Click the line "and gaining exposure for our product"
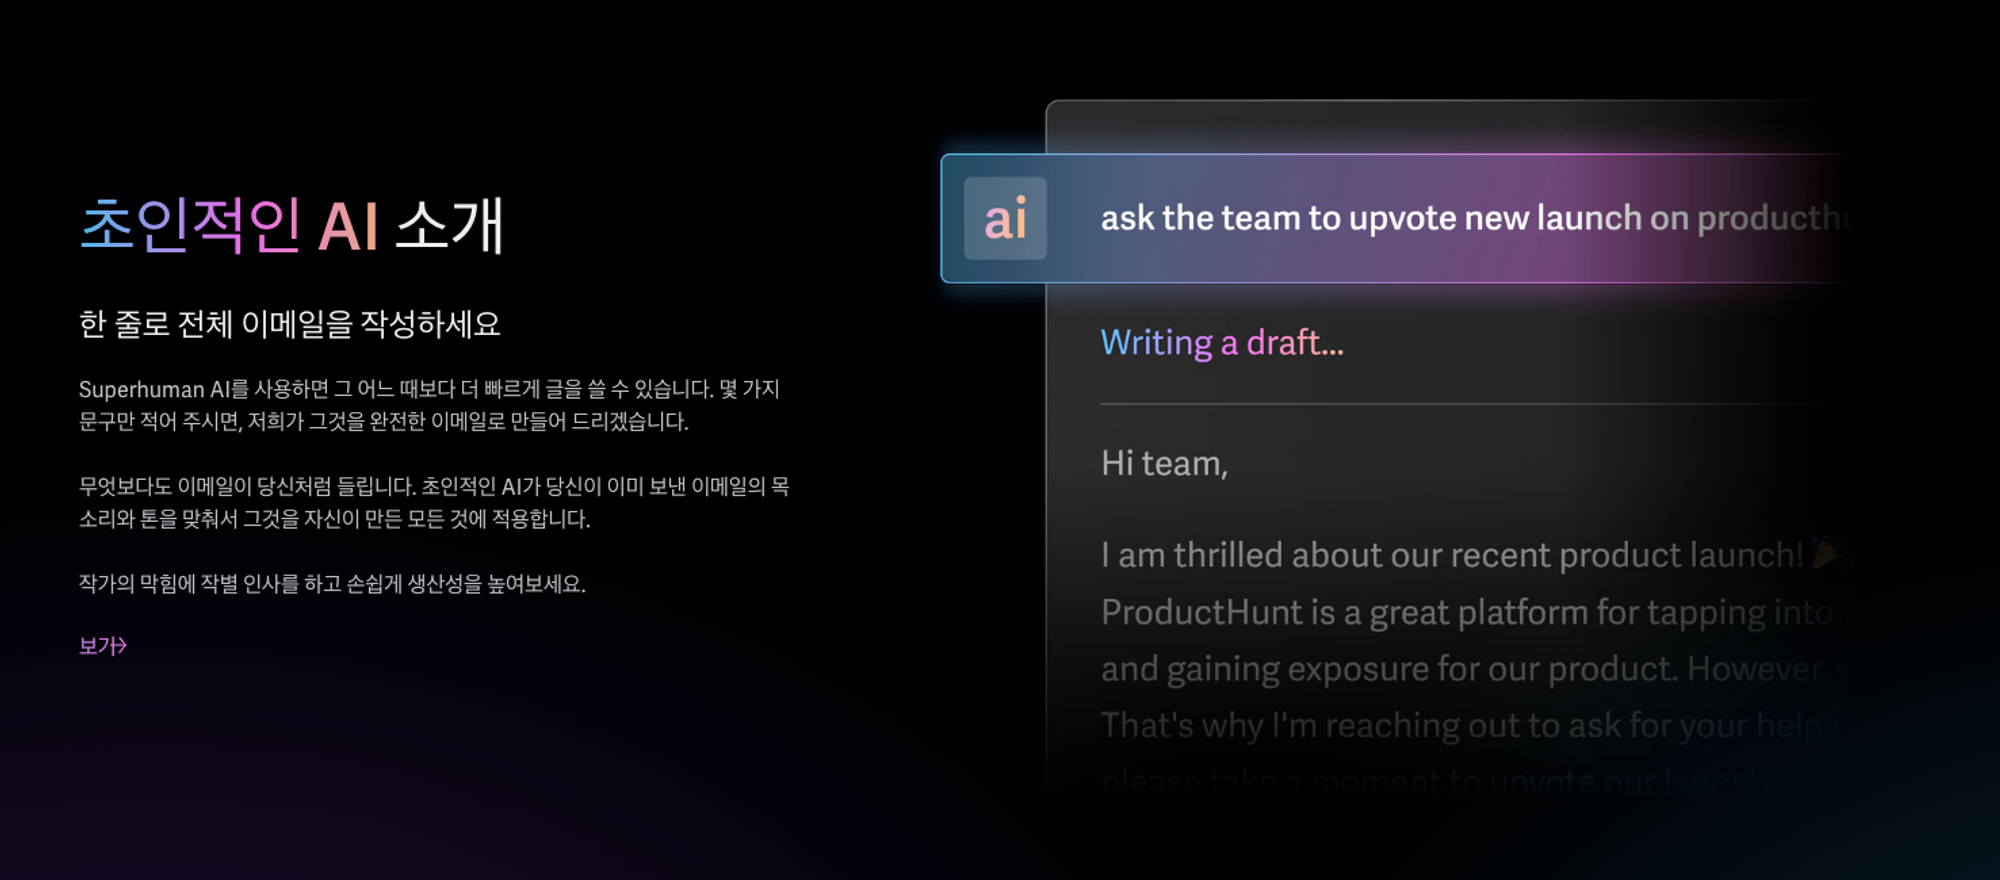 point(1465,669)
